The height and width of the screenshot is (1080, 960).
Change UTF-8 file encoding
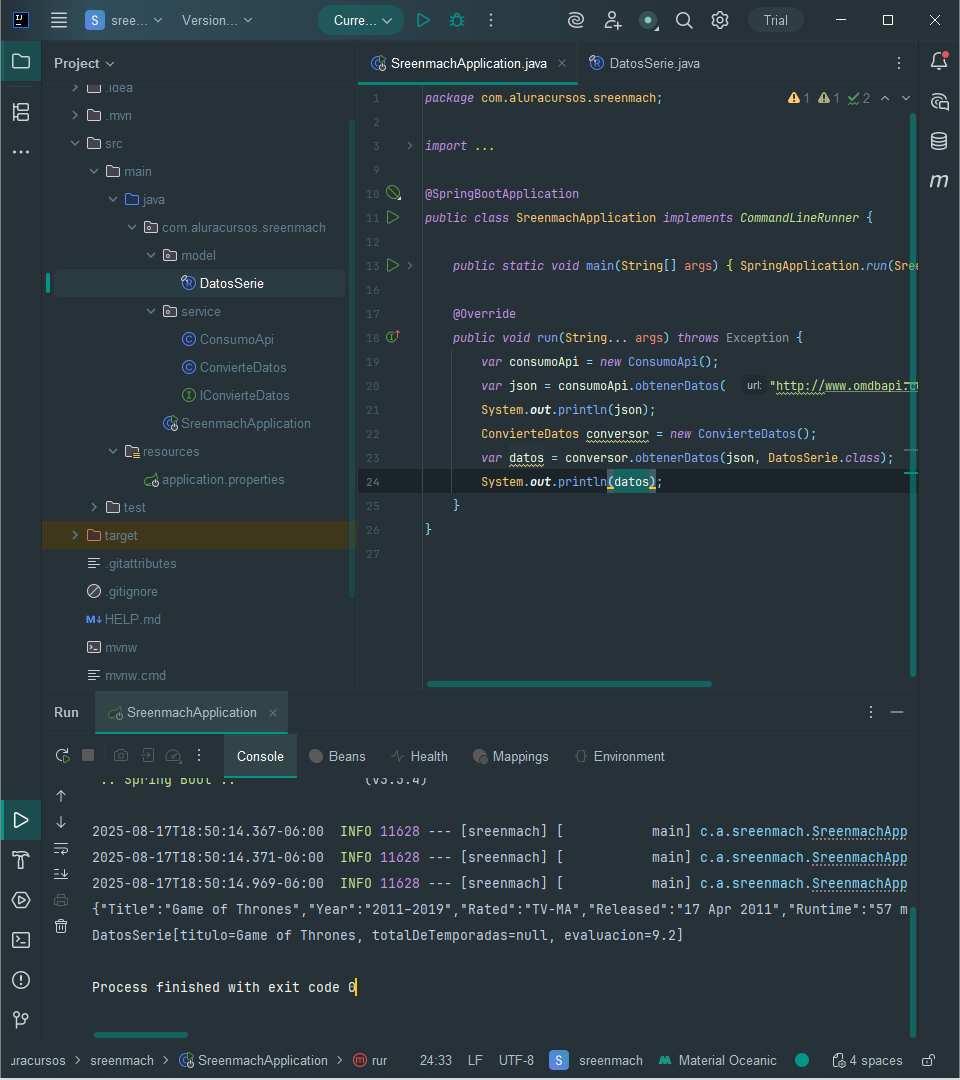click(516, 1060)
